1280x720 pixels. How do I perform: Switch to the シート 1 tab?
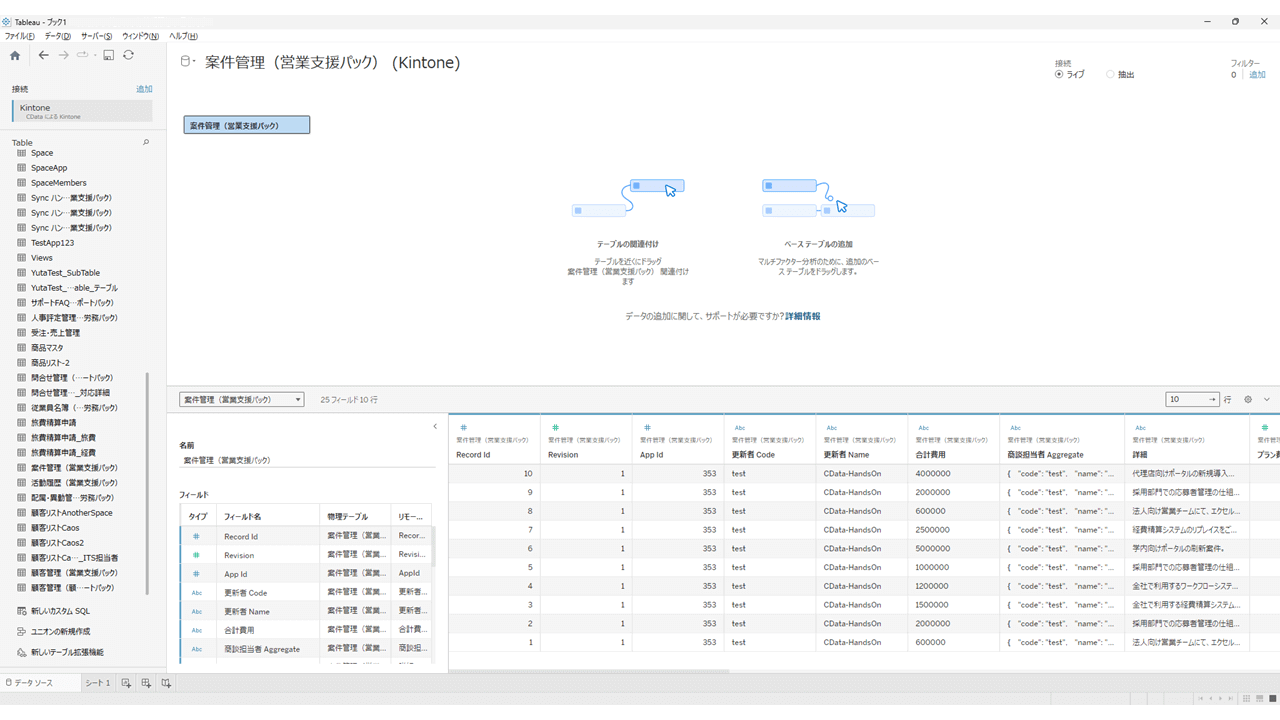[x=97, y=683]
